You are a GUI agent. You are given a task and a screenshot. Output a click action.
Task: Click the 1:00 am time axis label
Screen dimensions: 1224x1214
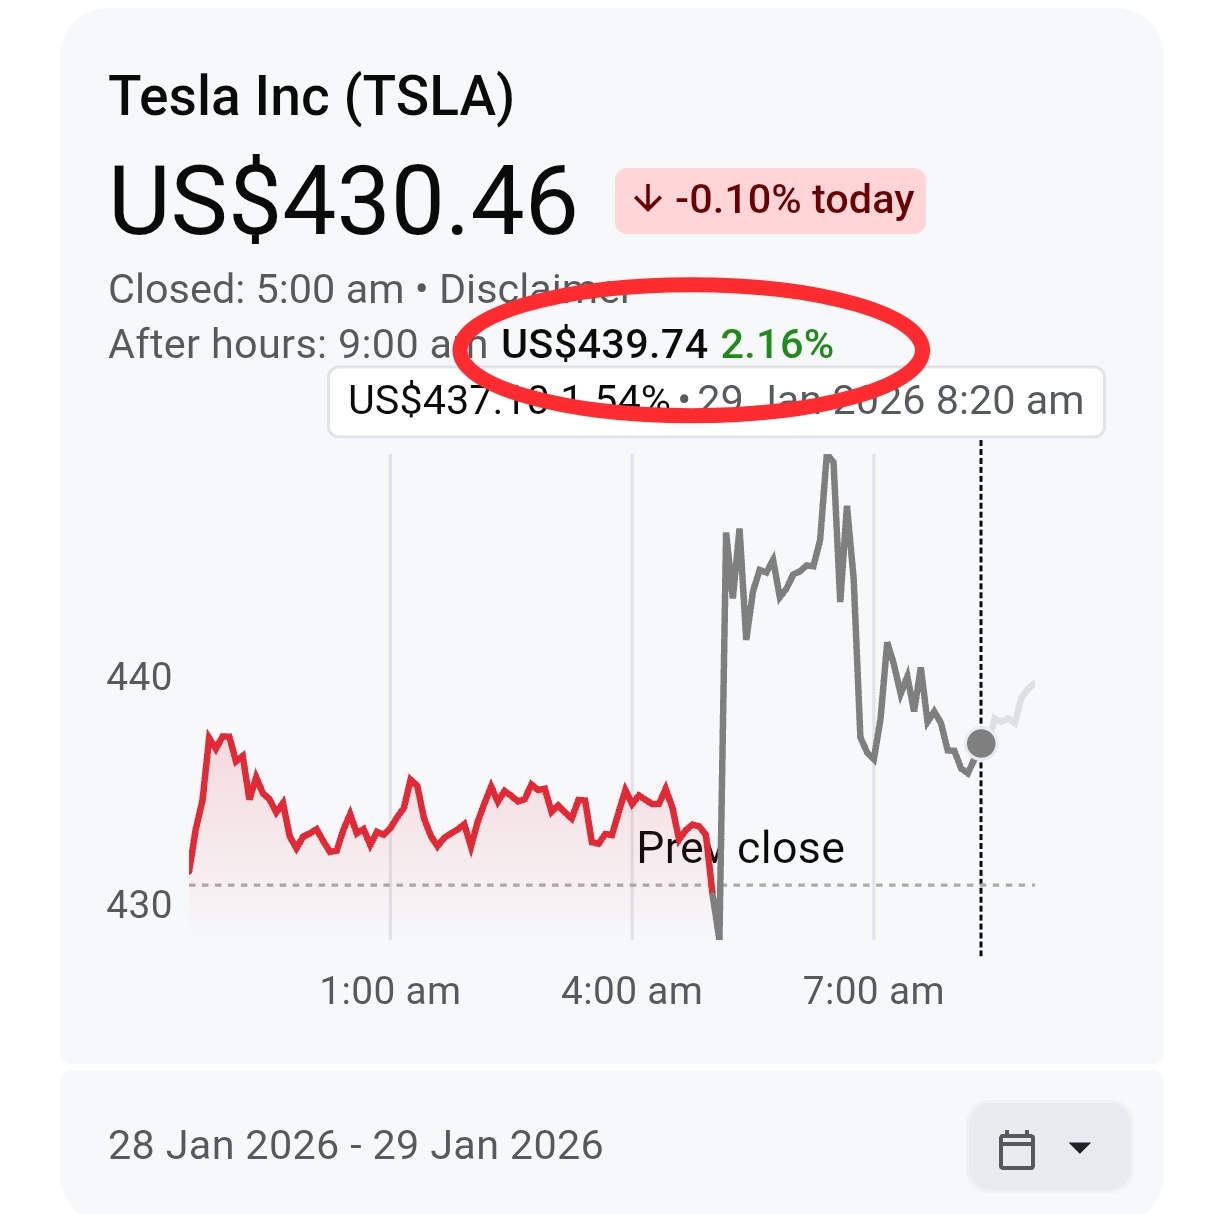click(x=390, y=991)
